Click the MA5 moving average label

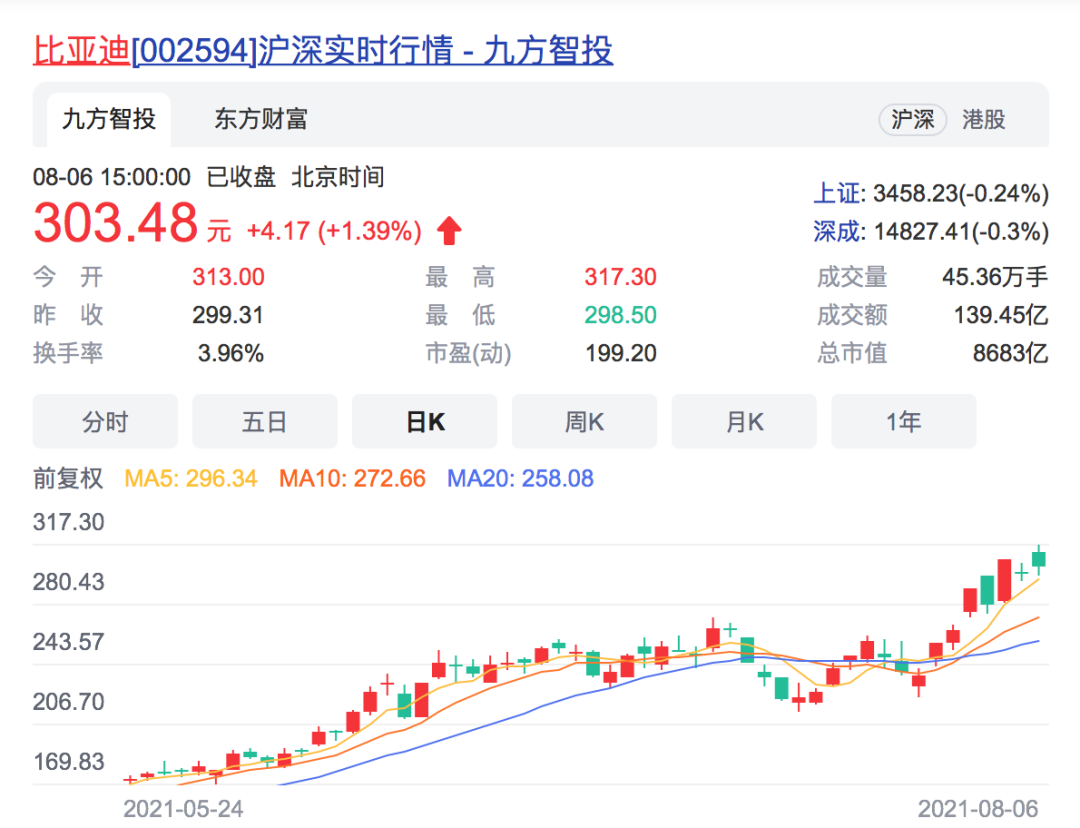pos(190,479)
